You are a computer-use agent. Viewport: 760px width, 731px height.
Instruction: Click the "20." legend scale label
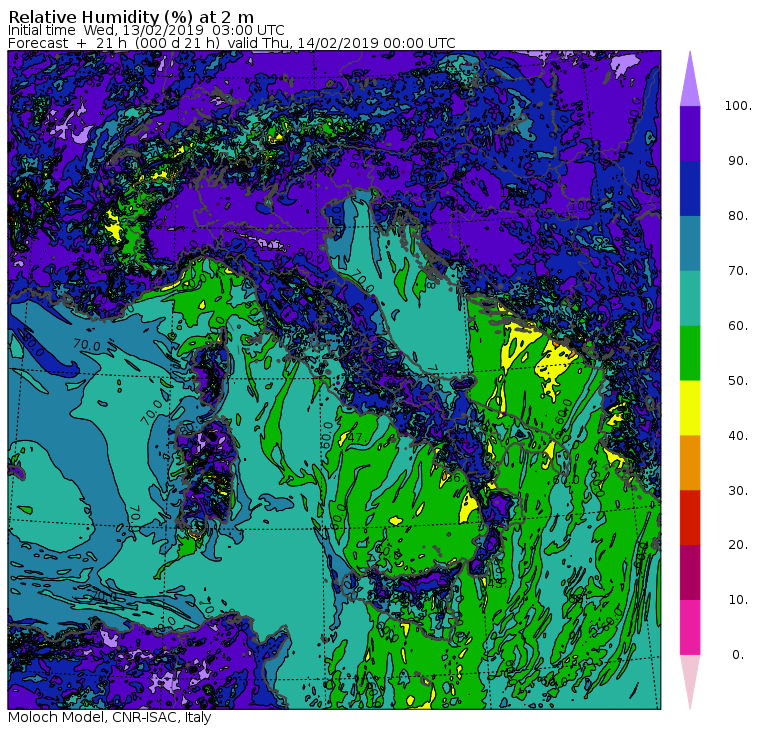pyautogui.click(x=738, y=545)
